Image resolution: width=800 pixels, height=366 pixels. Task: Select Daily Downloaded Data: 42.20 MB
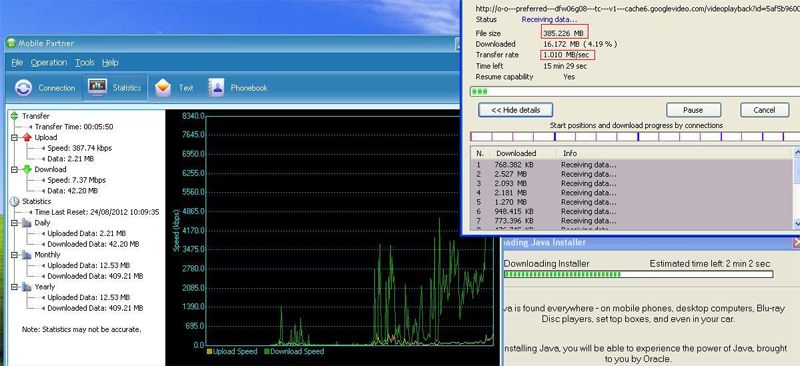(93, 244)
